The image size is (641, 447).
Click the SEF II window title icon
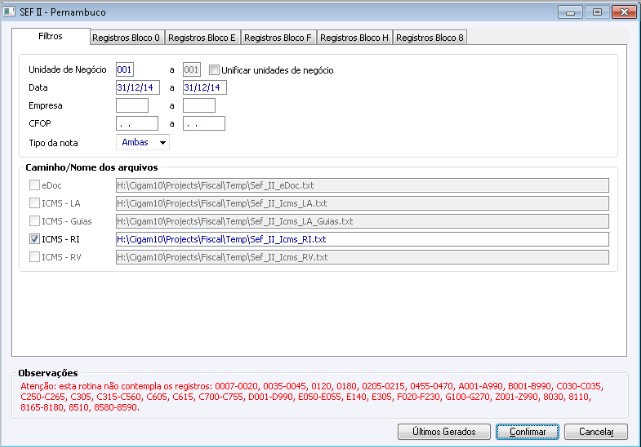(9, 11)
